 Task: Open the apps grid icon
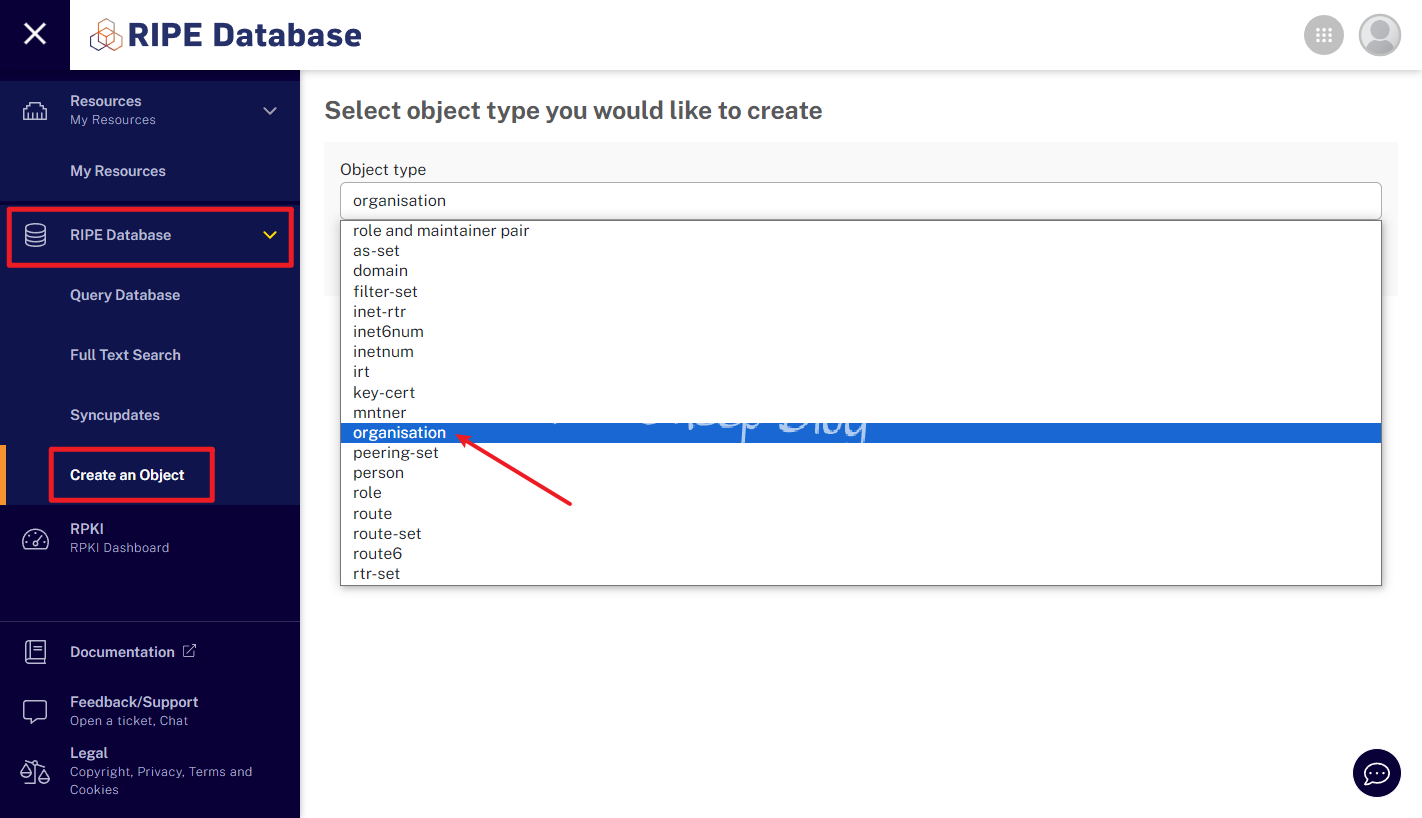pyautogui.click(x=1324, y=35)
